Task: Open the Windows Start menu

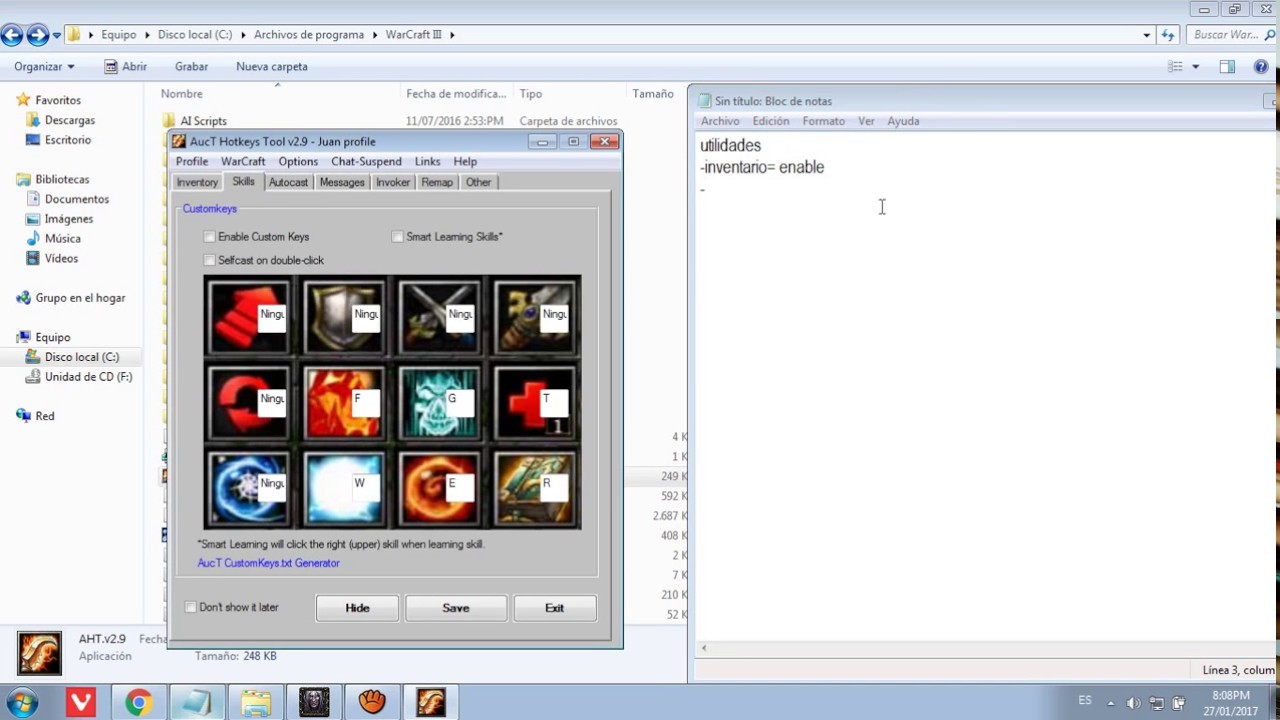Action: (22, 703)
